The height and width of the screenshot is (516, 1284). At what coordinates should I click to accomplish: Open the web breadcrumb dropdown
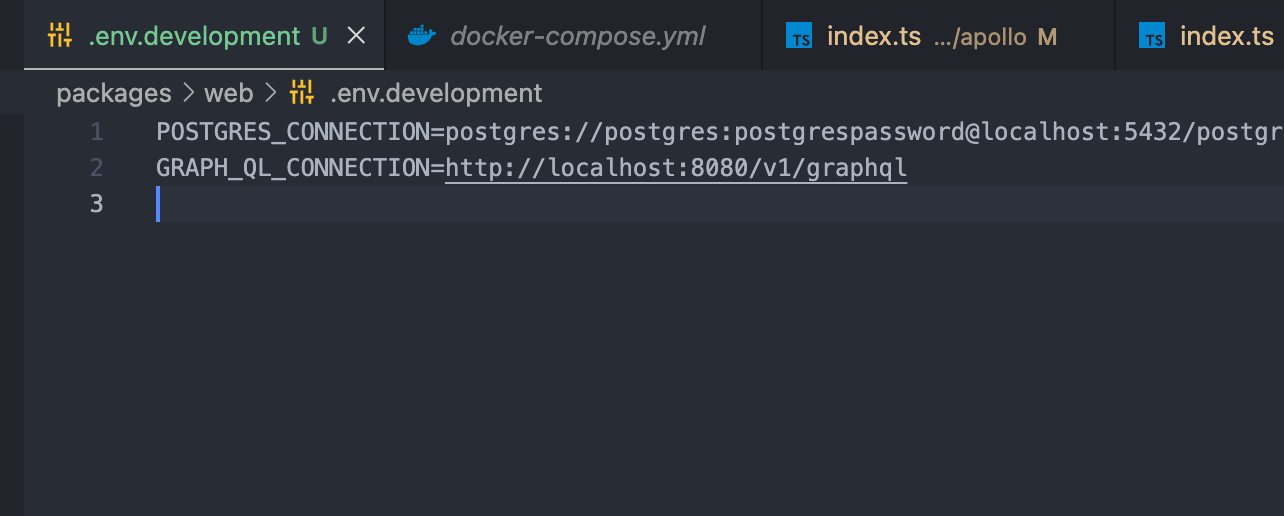[x=228, y=93]
